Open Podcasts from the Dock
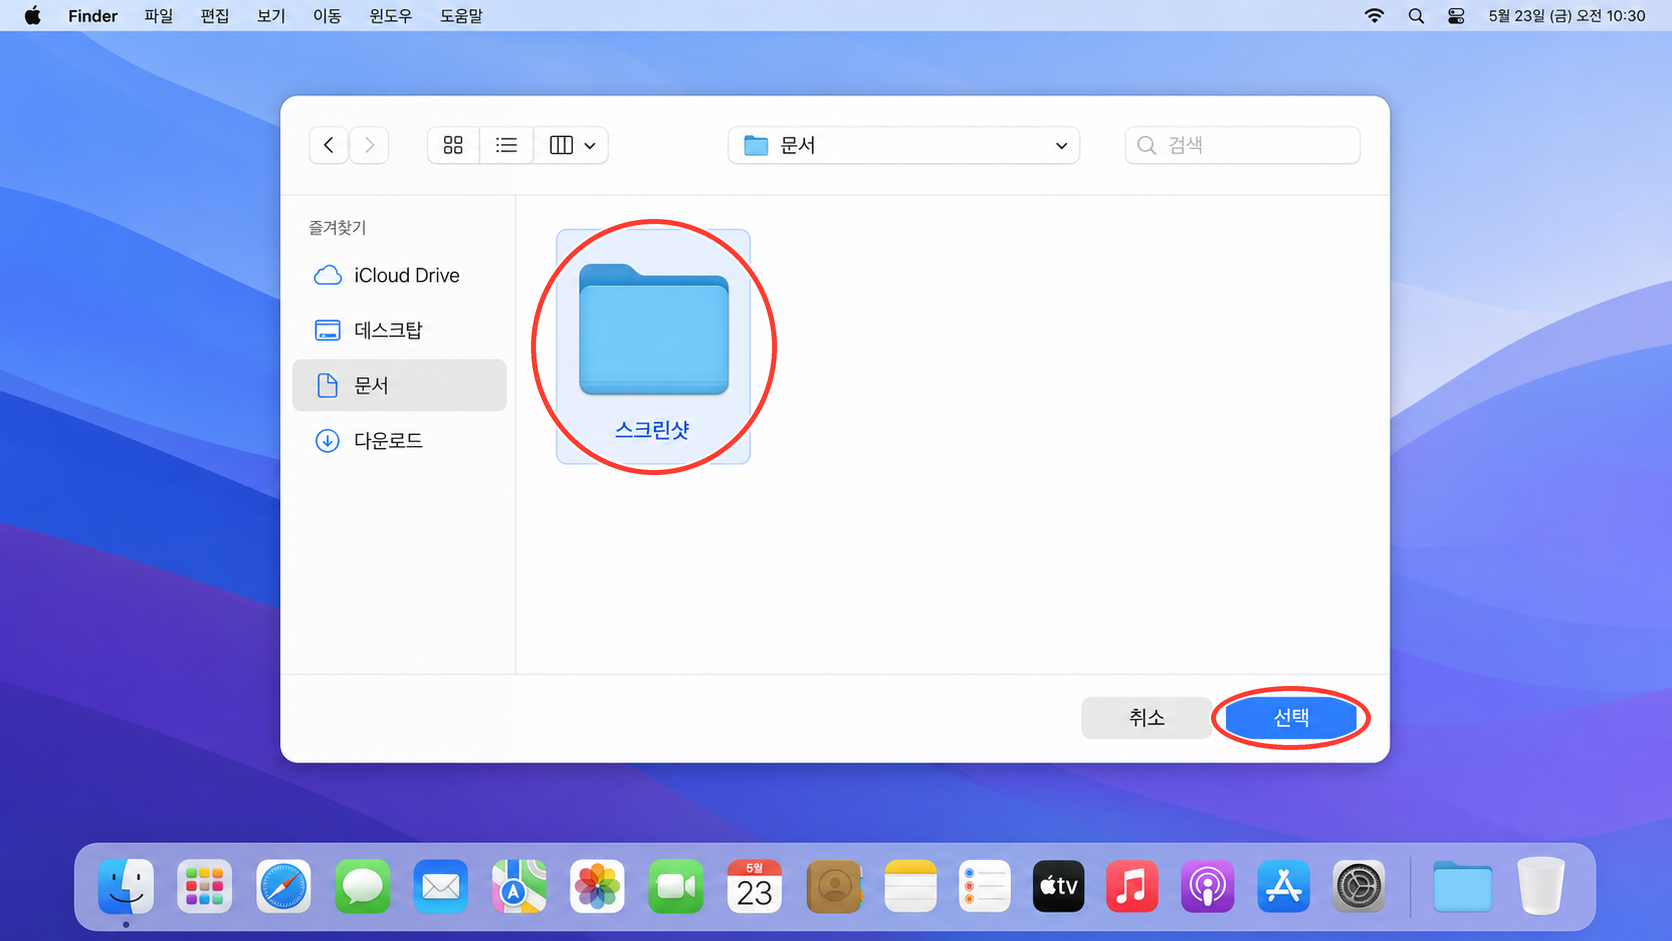This screenshot has width=1672, height=941. coord(1207,886)
